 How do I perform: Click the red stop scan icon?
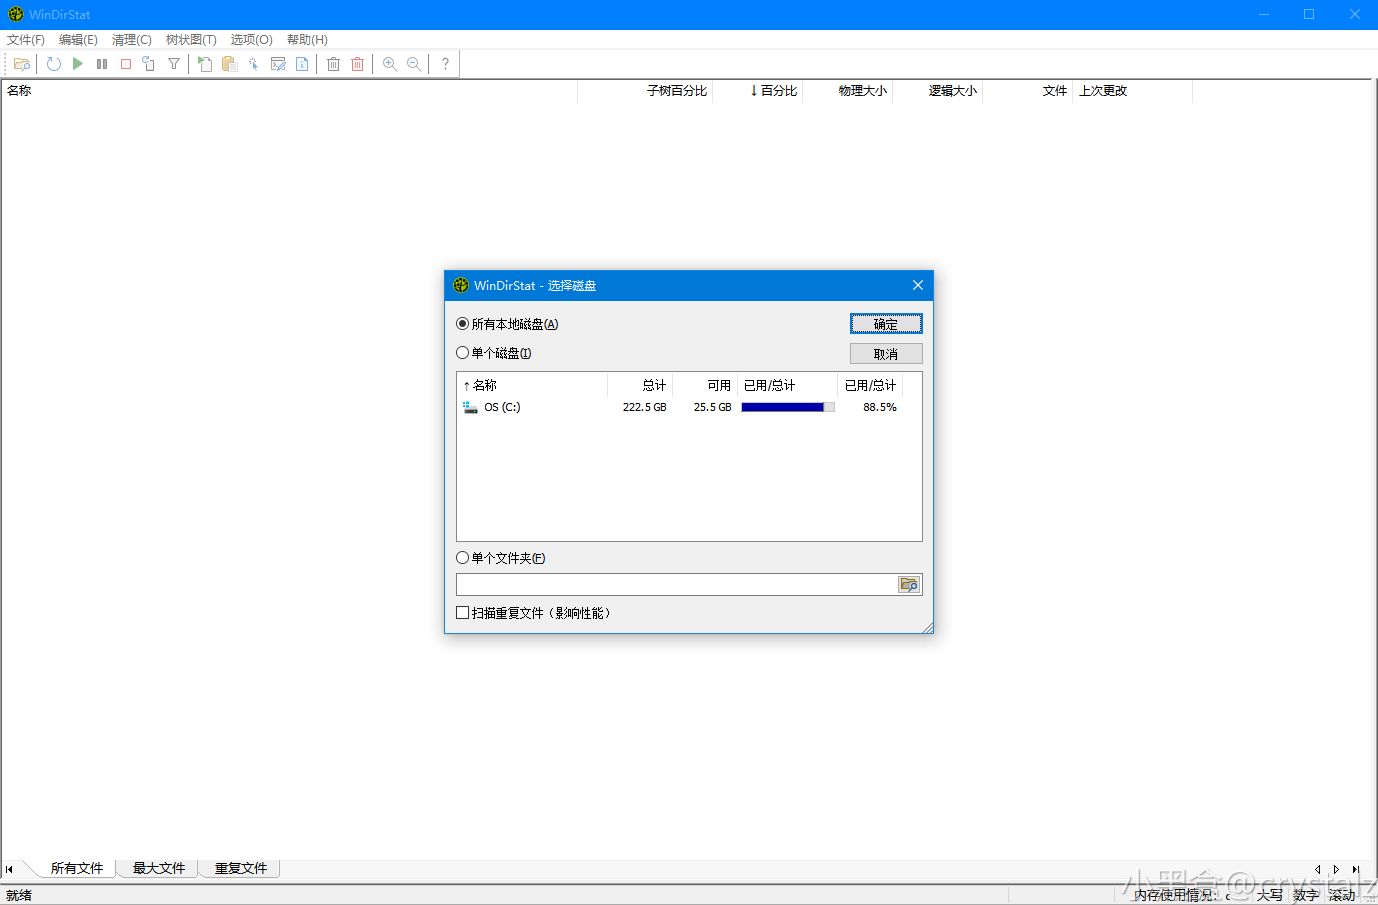pos(126,64)
